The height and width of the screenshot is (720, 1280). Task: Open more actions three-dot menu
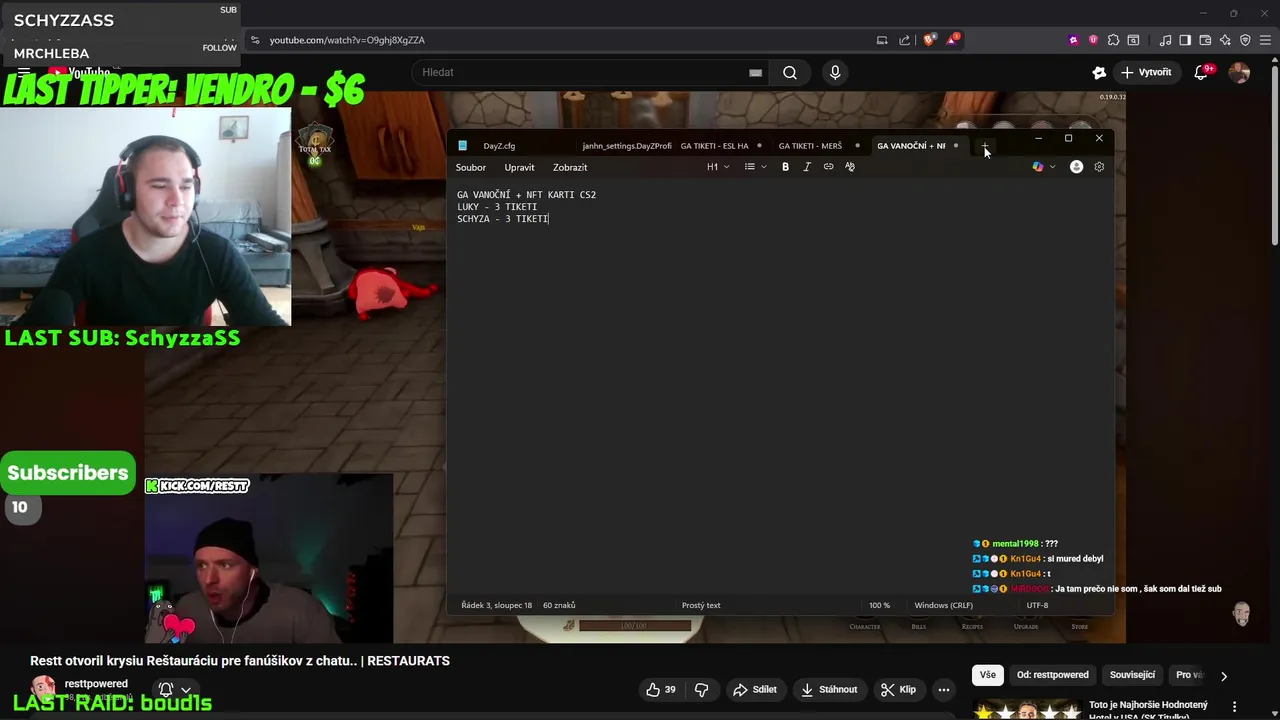944,689
